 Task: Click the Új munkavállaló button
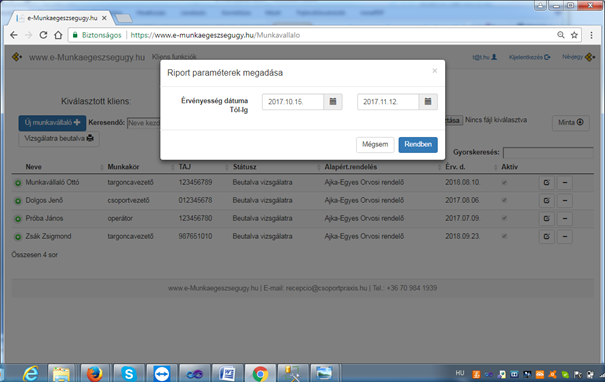[52, 123]
